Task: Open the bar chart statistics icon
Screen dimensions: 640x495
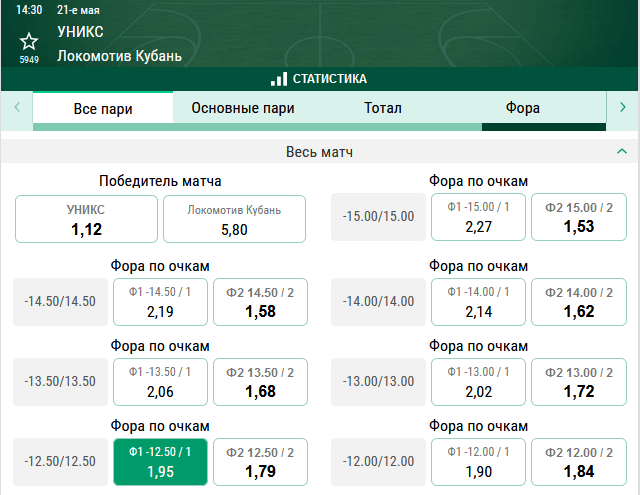Action: (279, 79)
